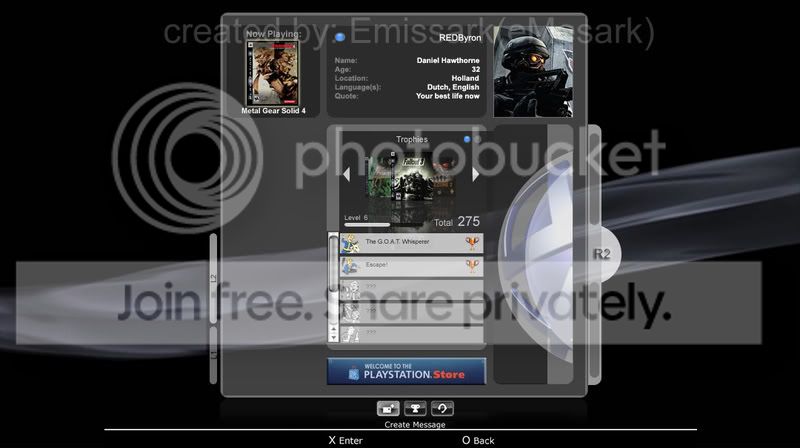The image size is (800, 448).
Task: Click the Escape! trophy title
Action: [376, 265]
